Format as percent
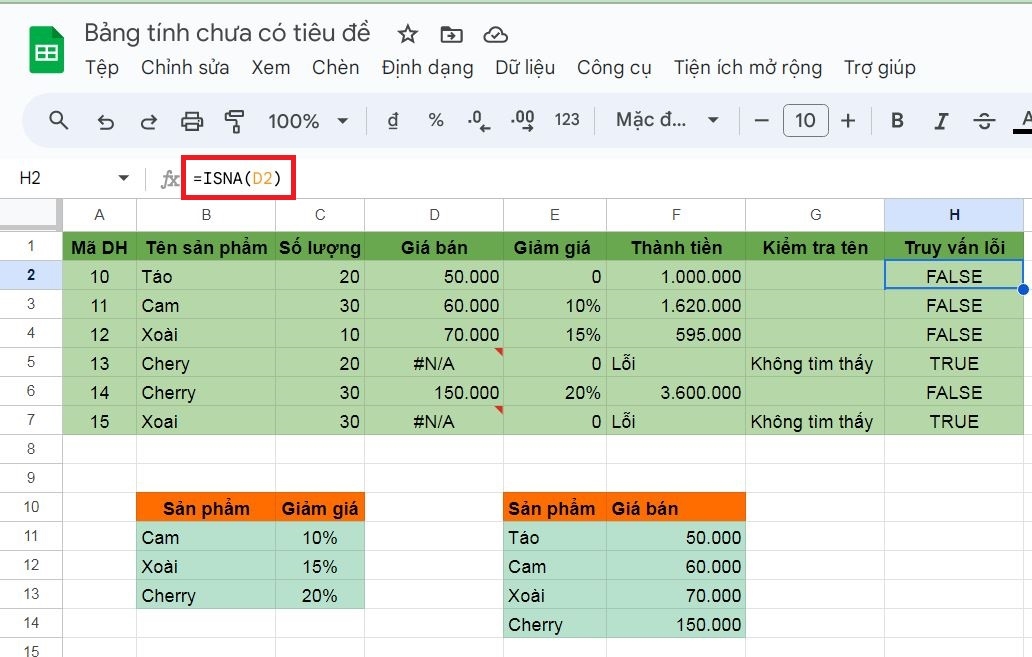1032x657 pixels. coord(435,120)
